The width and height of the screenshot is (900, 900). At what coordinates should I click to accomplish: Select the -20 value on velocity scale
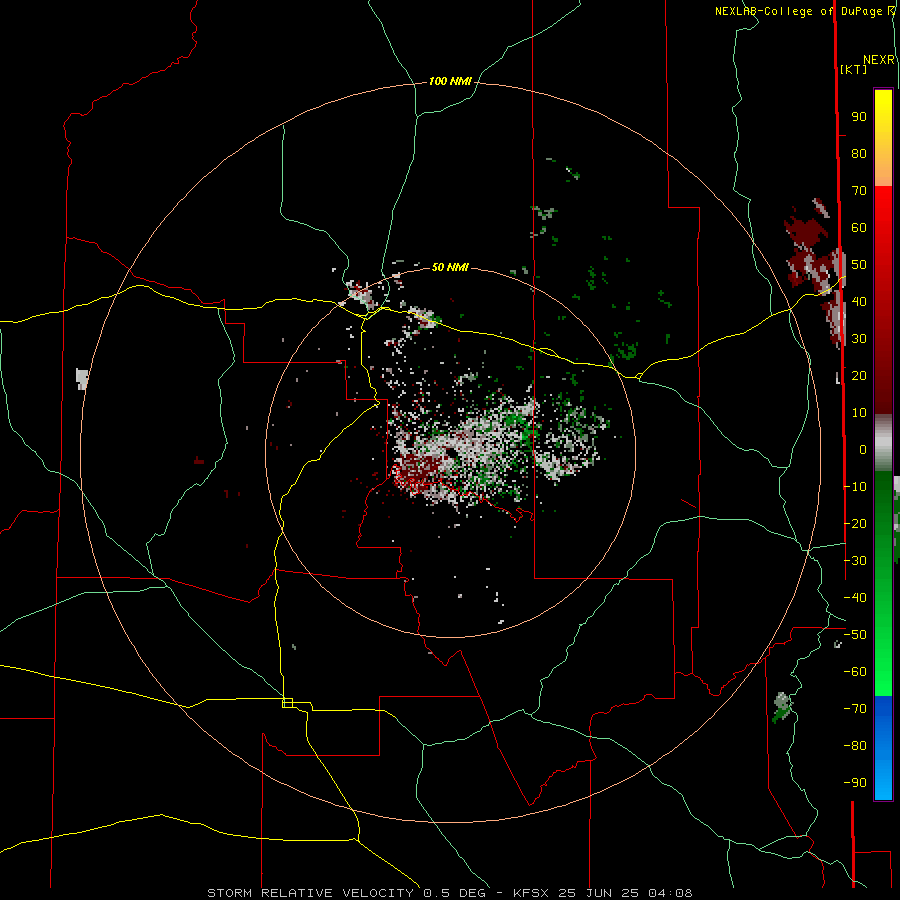[855, 524]
